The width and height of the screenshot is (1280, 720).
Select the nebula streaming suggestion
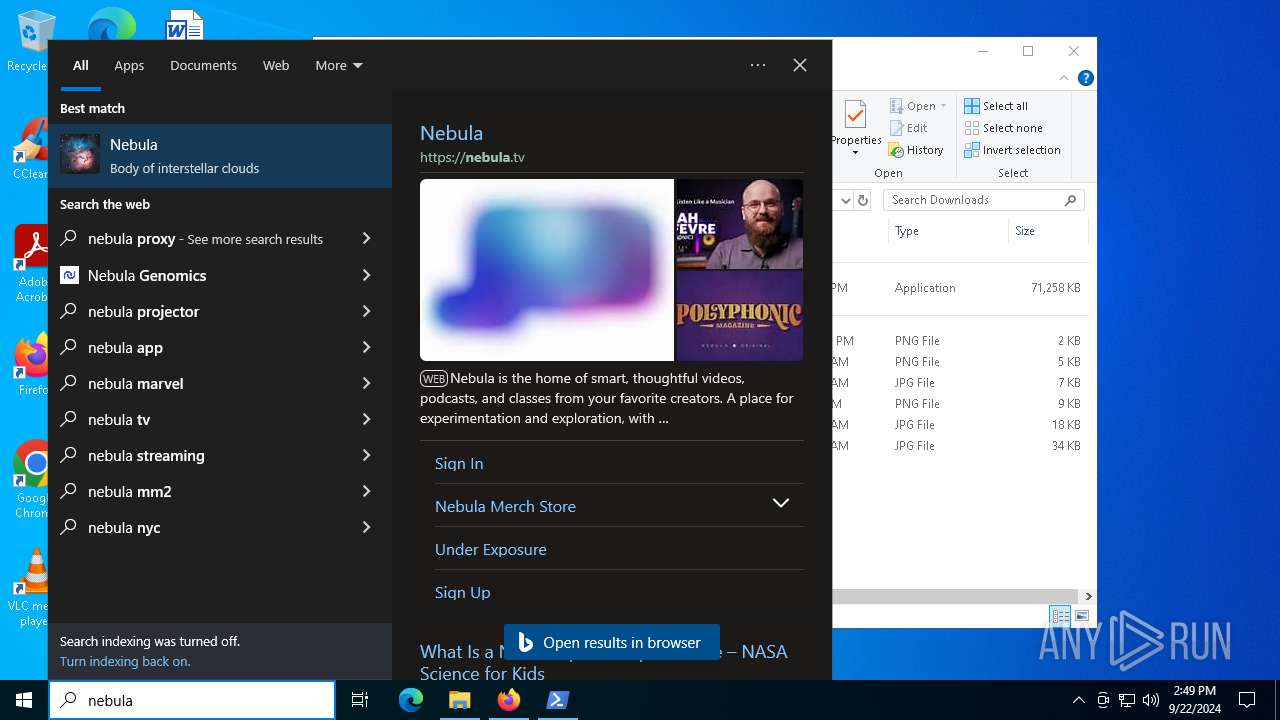[x=220, y=455]
